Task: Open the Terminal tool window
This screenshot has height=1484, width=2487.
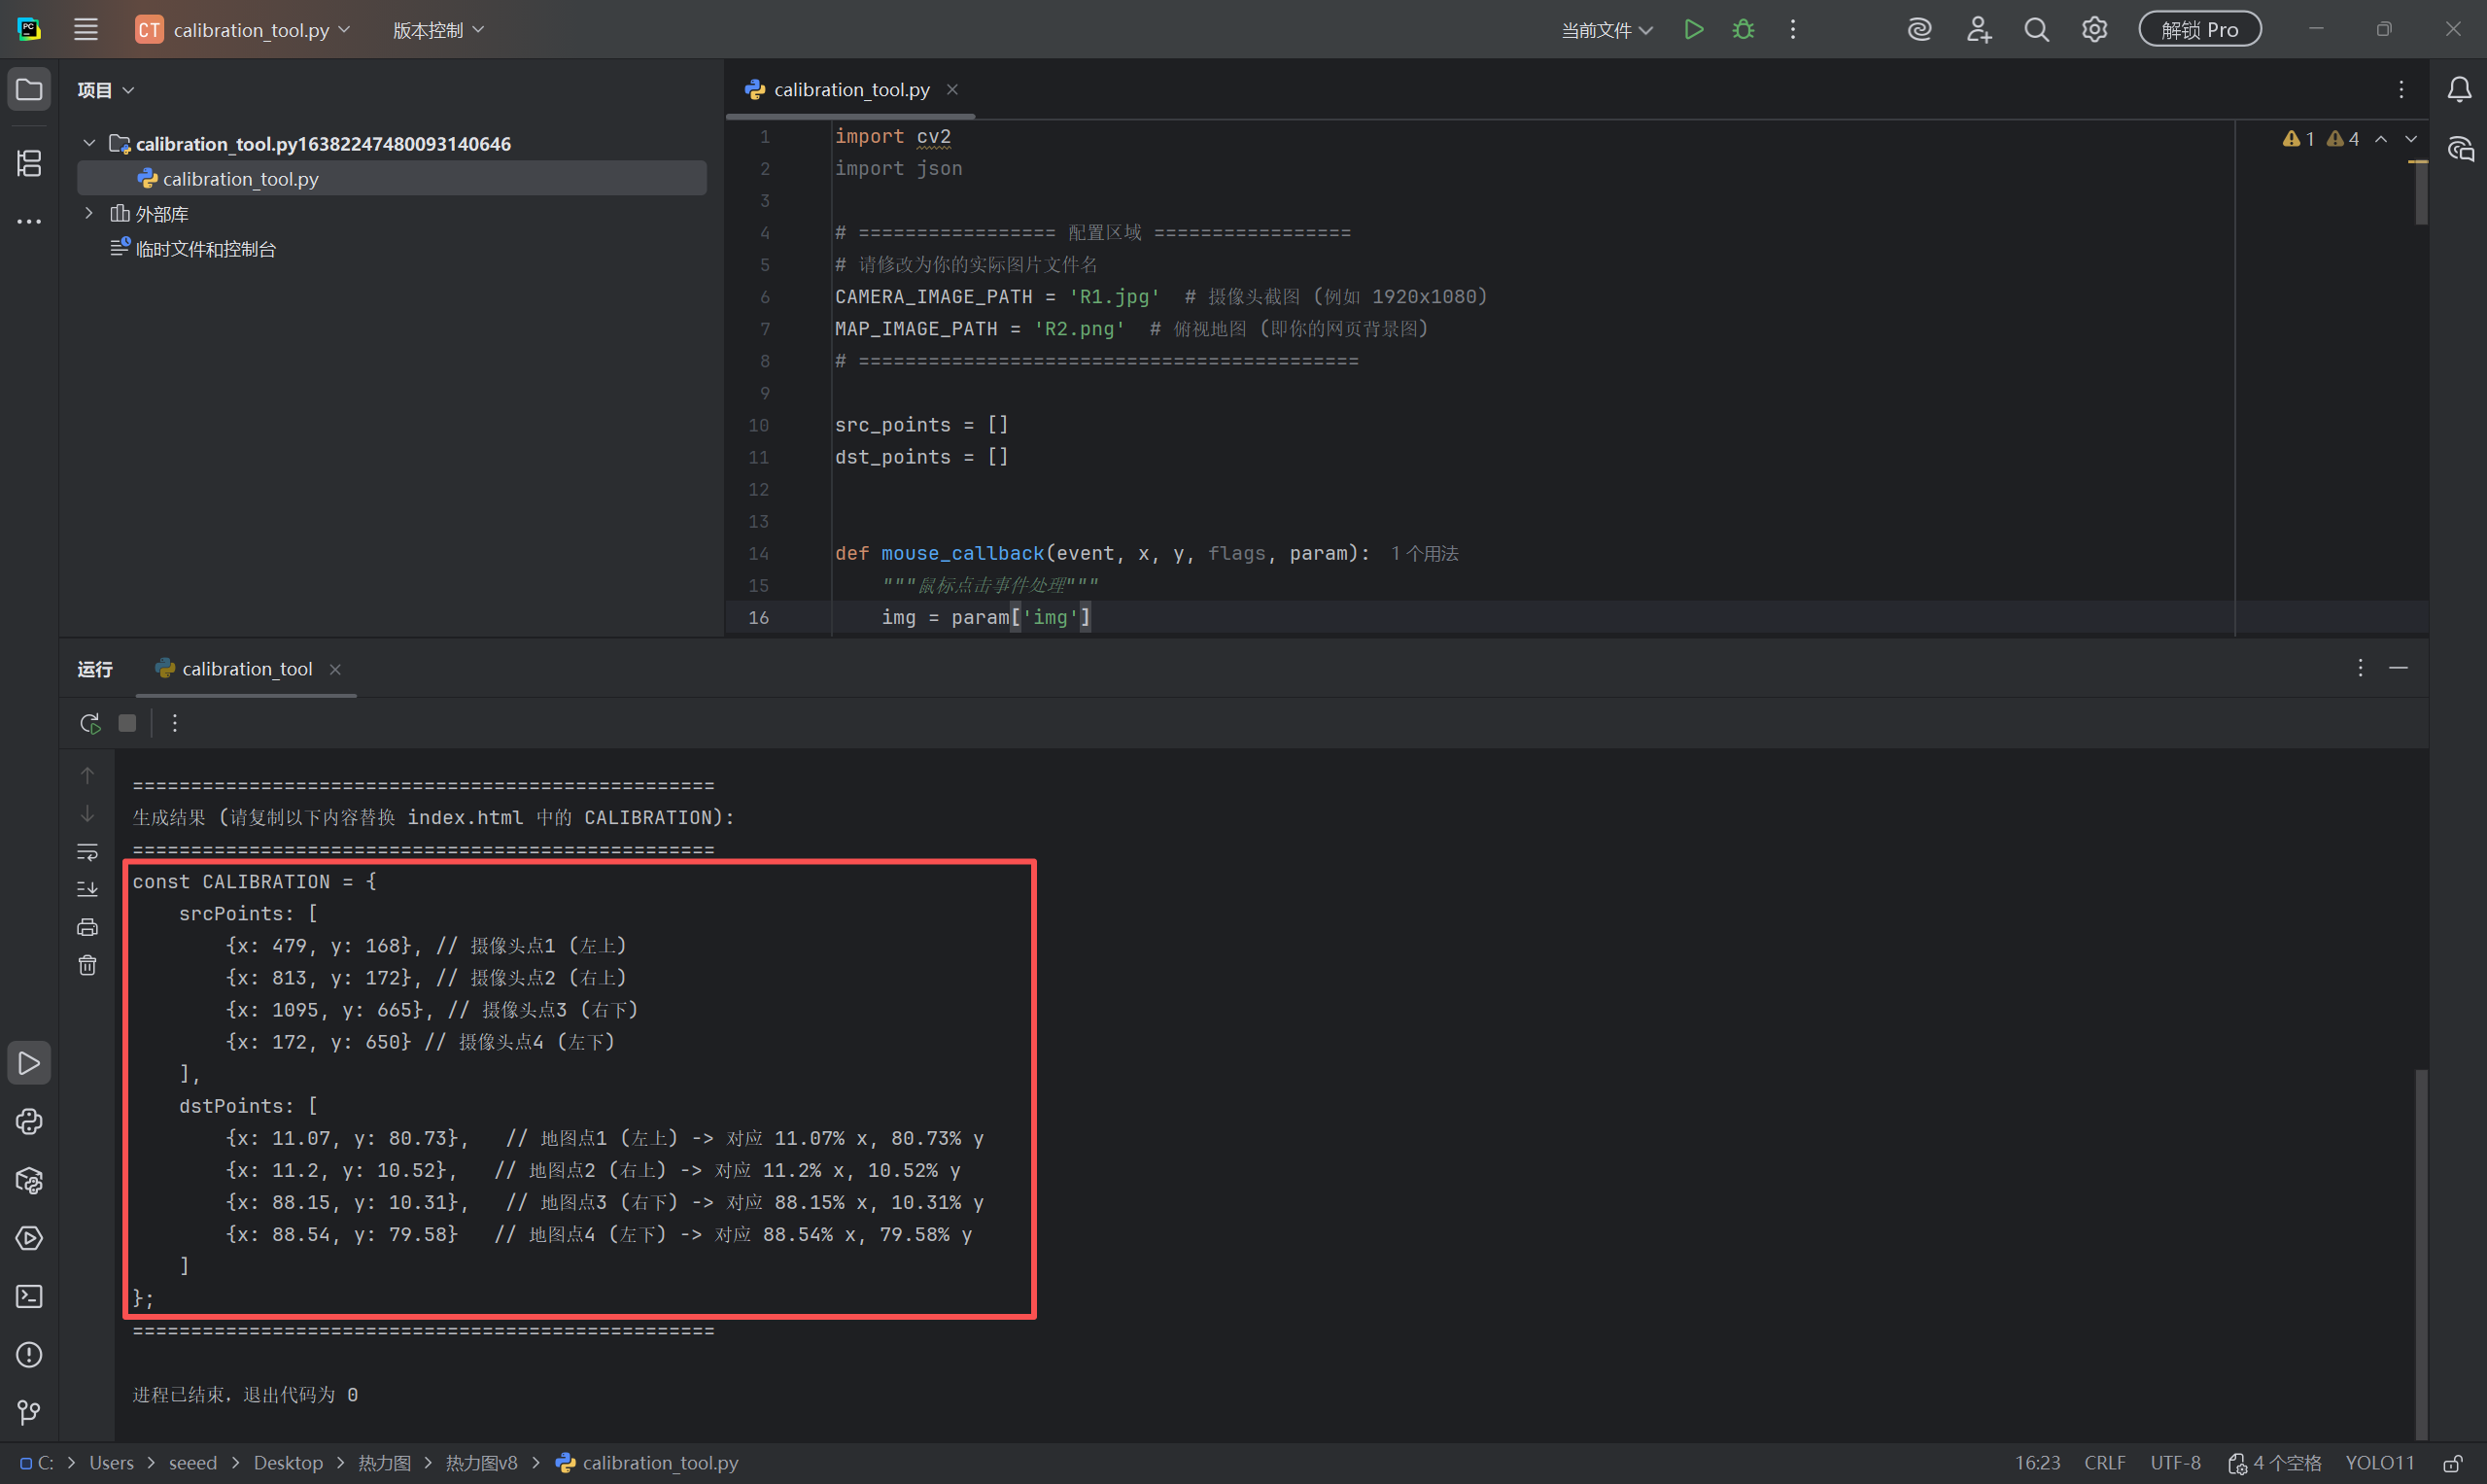Action: point(29,1297)
